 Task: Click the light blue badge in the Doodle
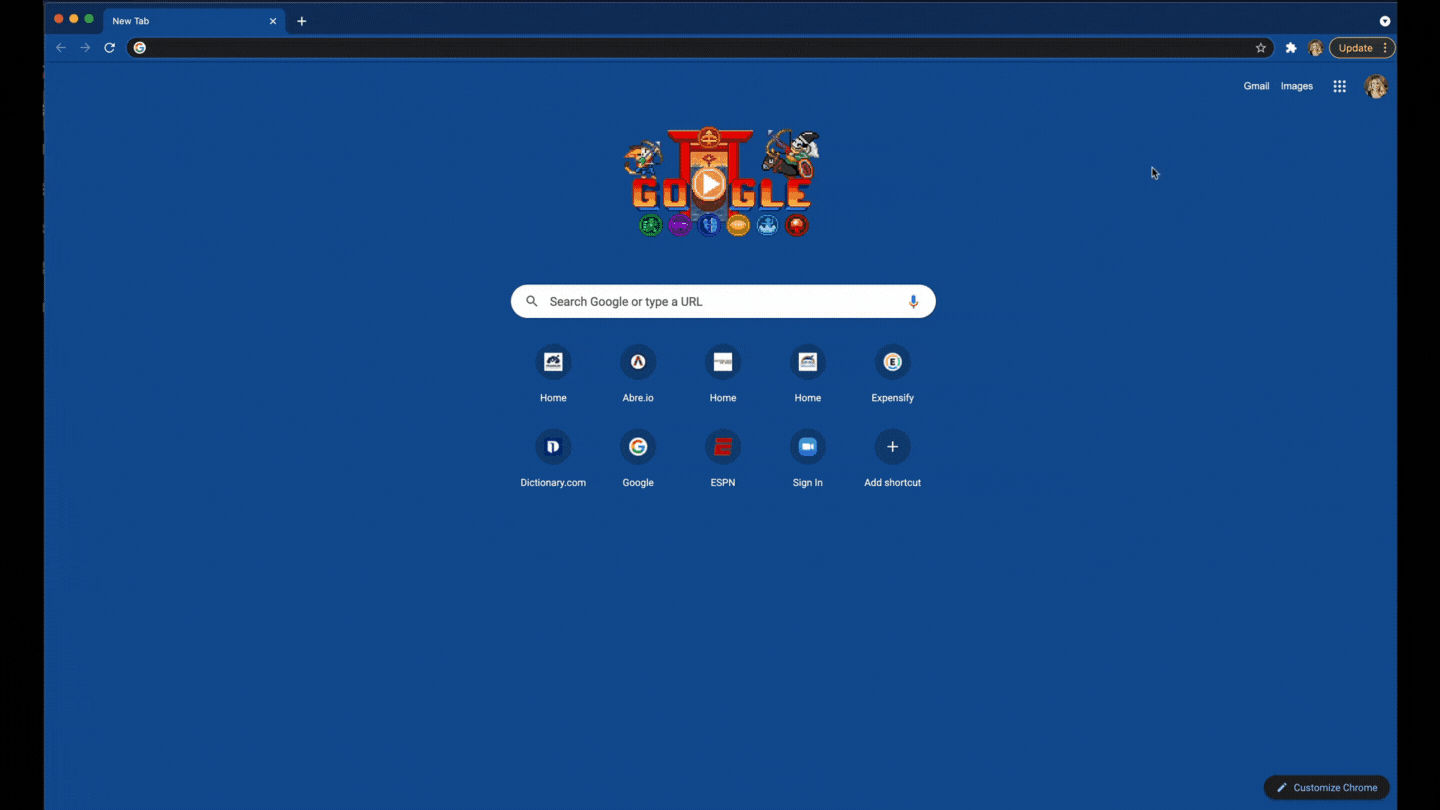(x=767, y=225)
